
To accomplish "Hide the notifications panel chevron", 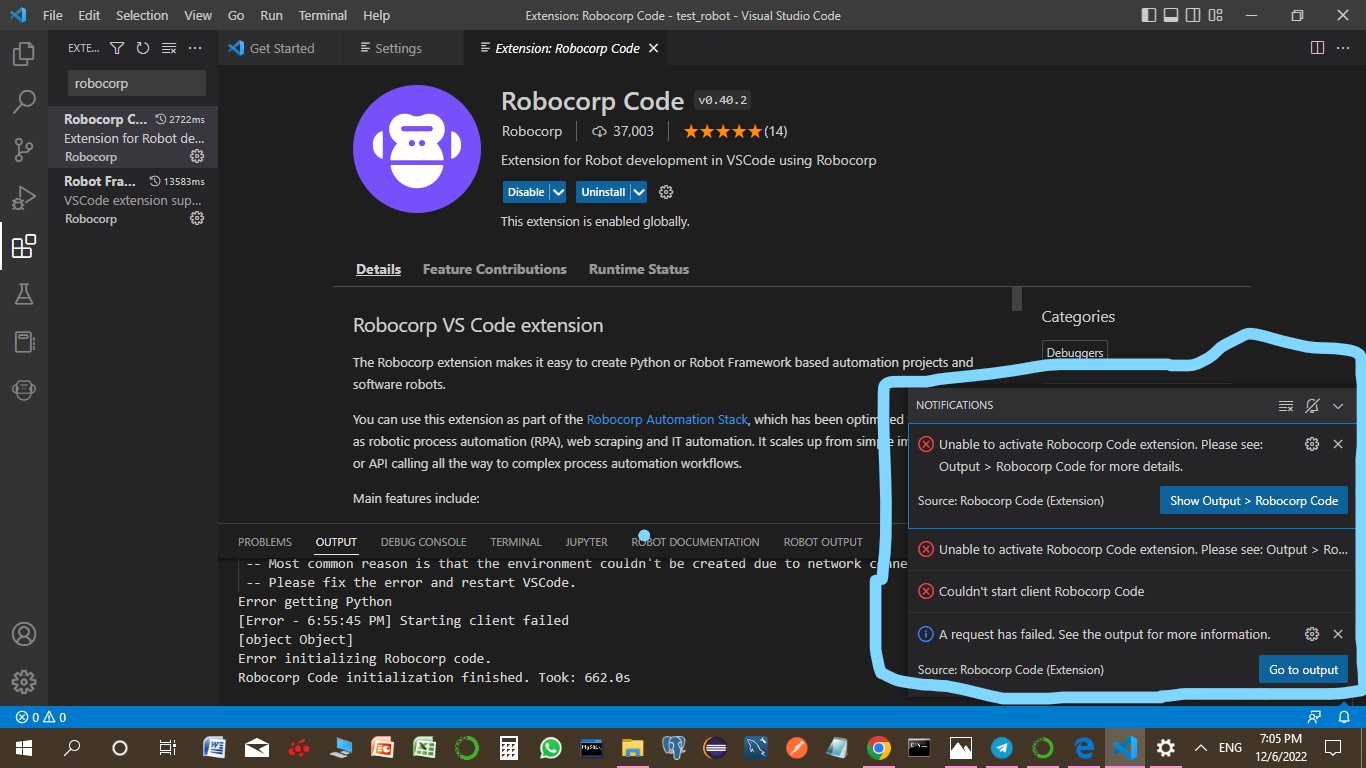I will click(1338, 405).
